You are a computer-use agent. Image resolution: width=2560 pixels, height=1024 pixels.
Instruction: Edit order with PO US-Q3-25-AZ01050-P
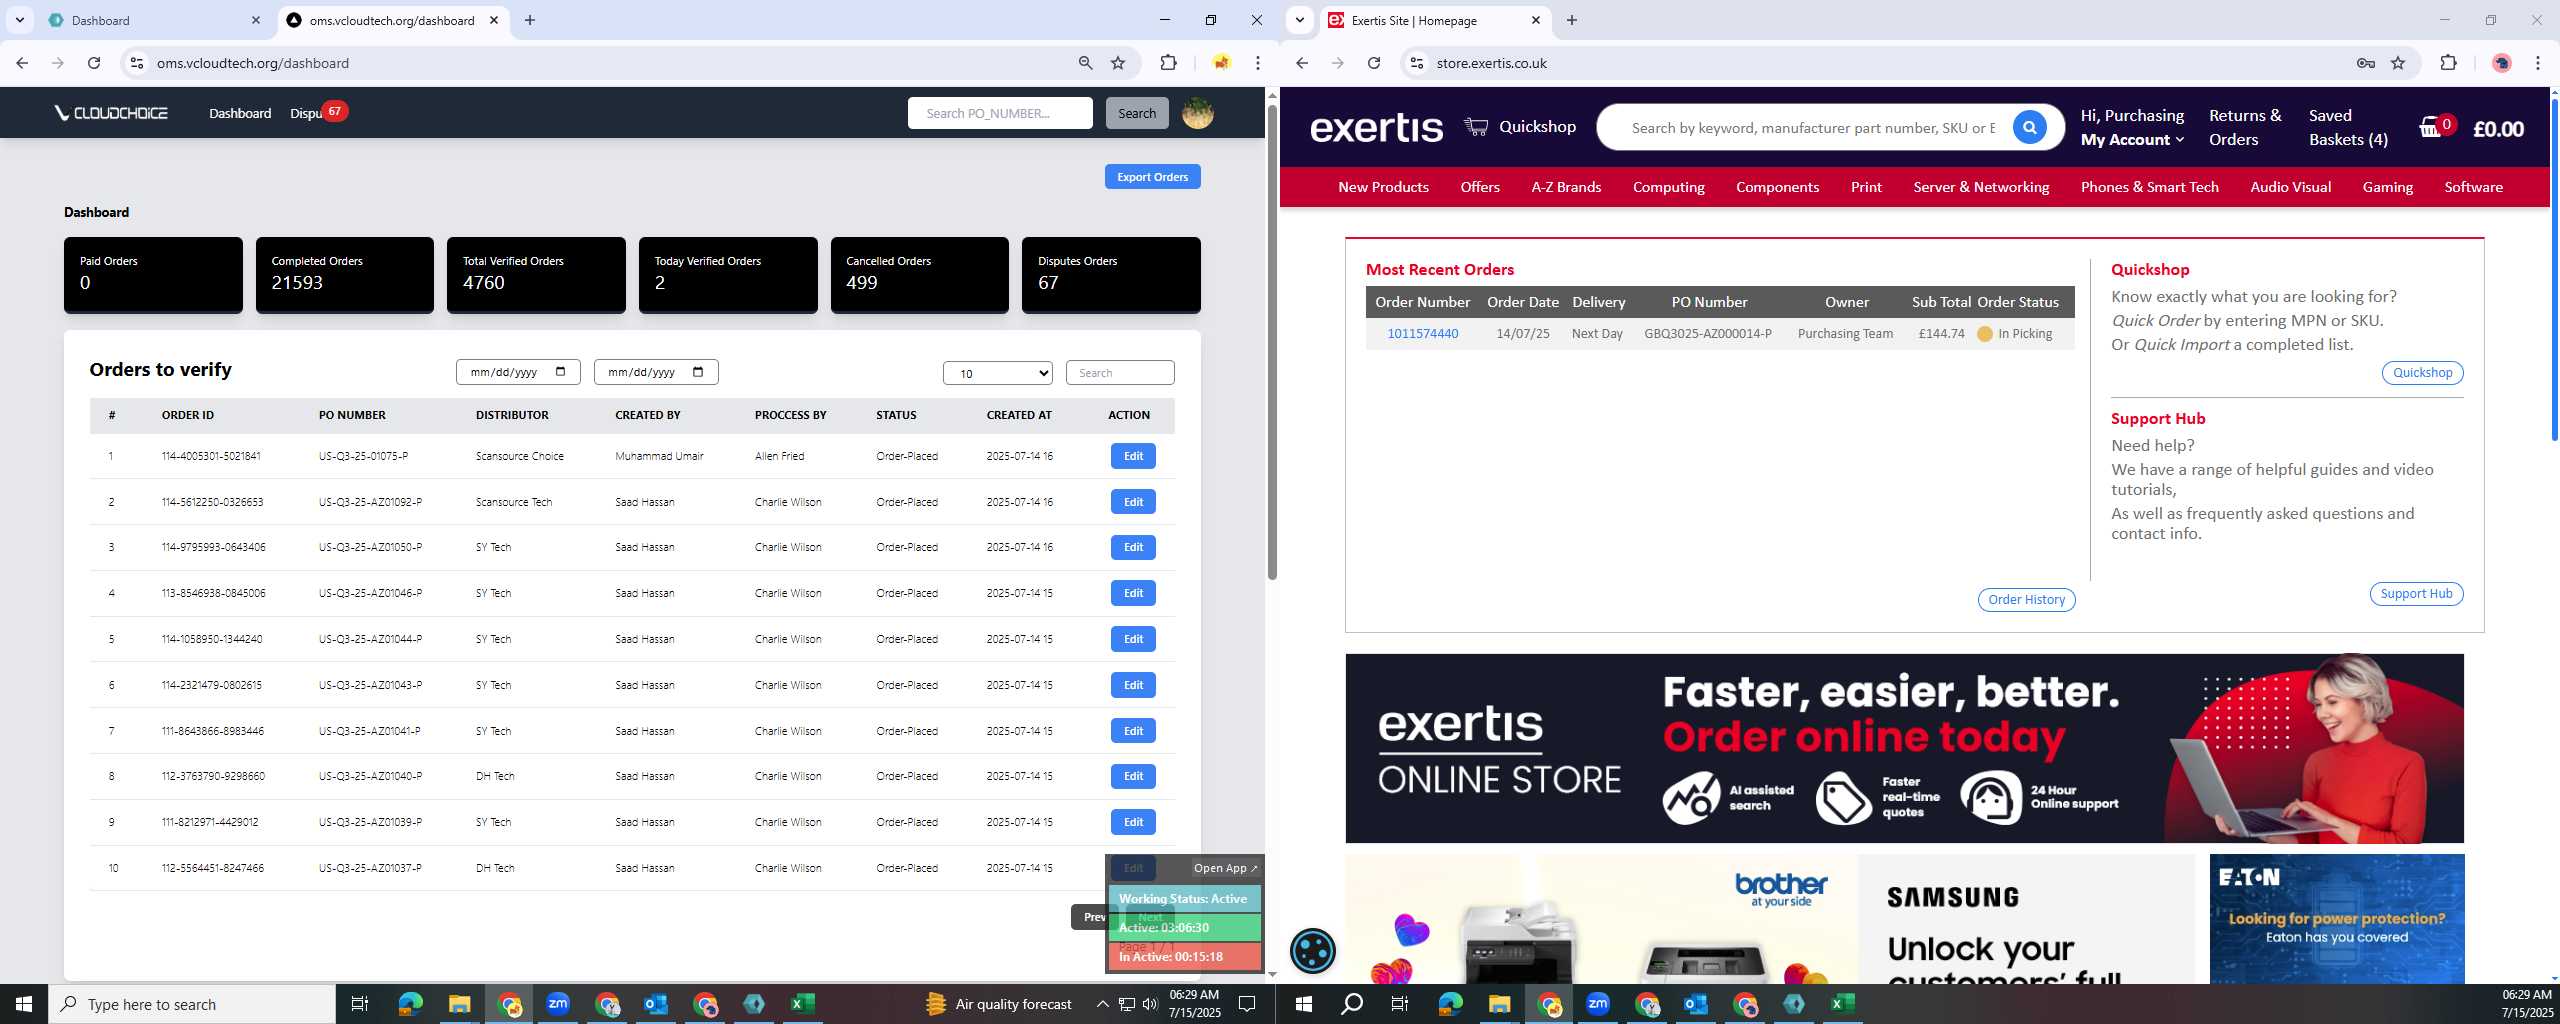[x=1133, y=547]
